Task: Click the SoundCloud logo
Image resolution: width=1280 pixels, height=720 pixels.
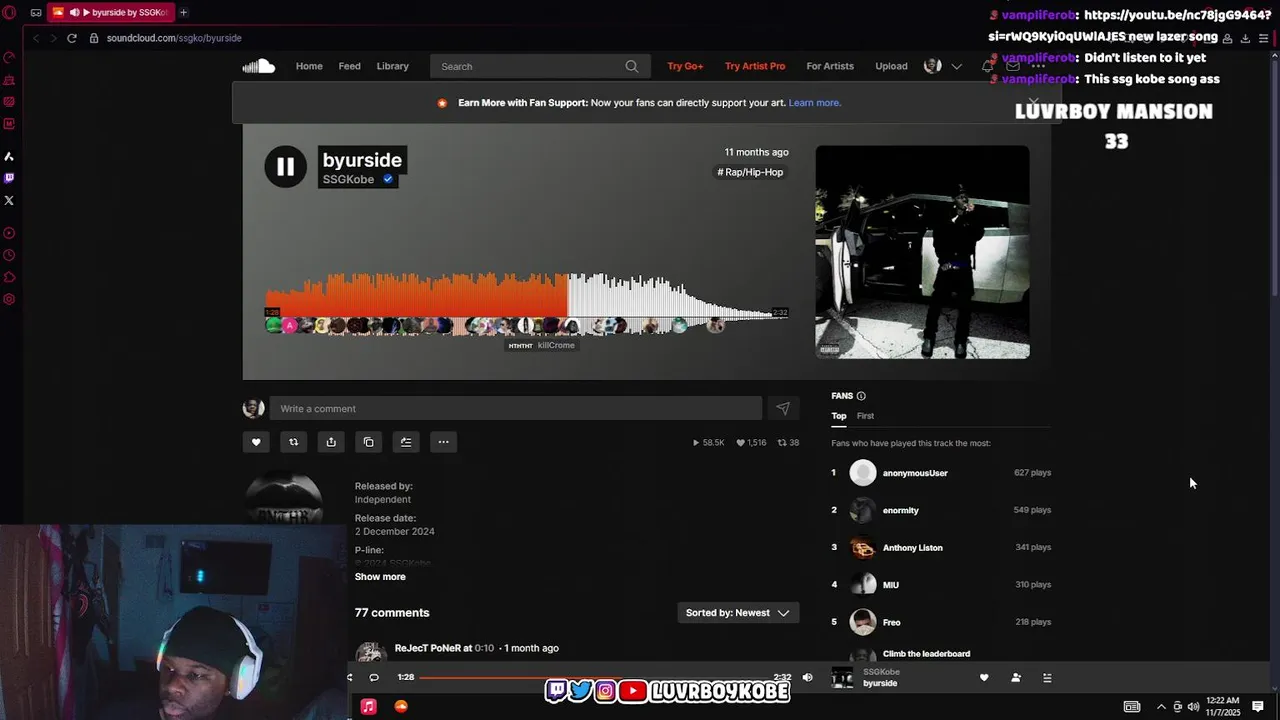Action: coord(258,66)
